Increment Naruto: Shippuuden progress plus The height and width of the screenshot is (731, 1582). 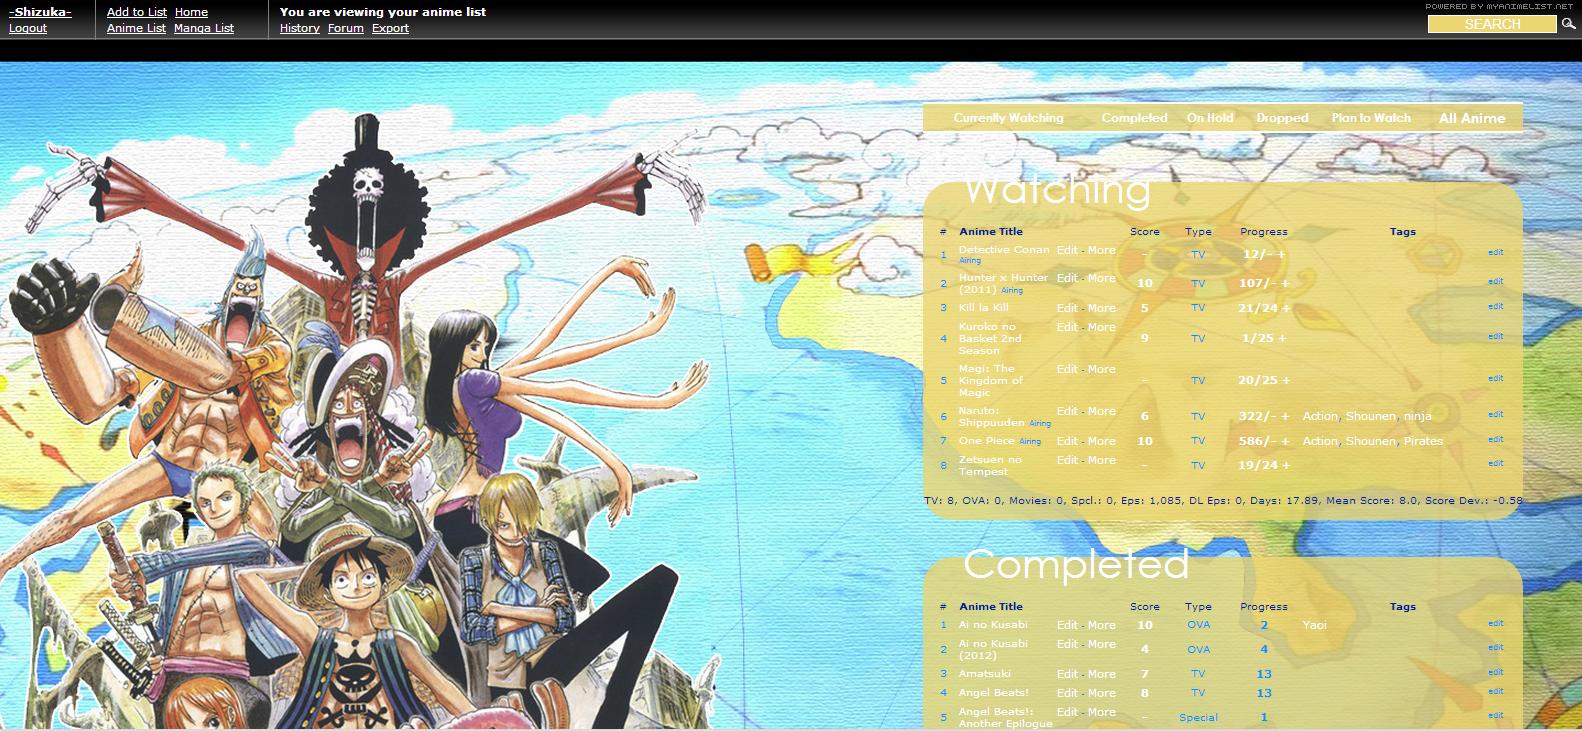point(1285,416)
